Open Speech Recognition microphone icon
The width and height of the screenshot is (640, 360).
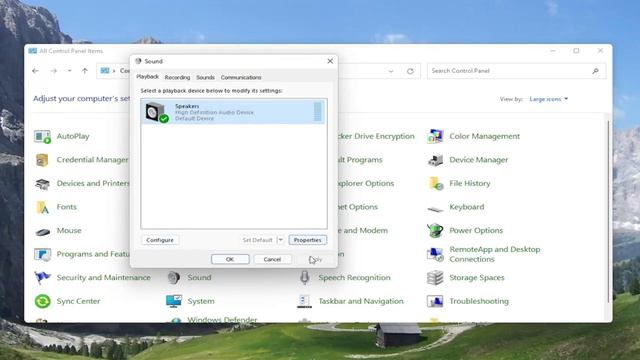pyautogui.click(x=304, y=278)
